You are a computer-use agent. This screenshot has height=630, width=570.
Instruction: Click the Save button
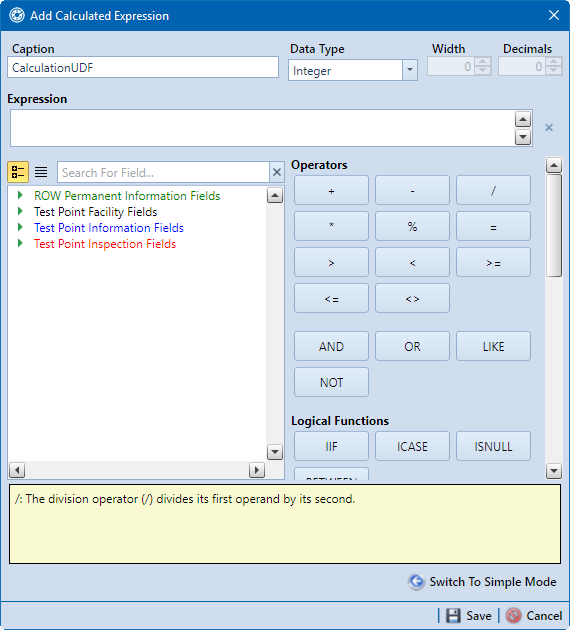(x=468, y=615)
